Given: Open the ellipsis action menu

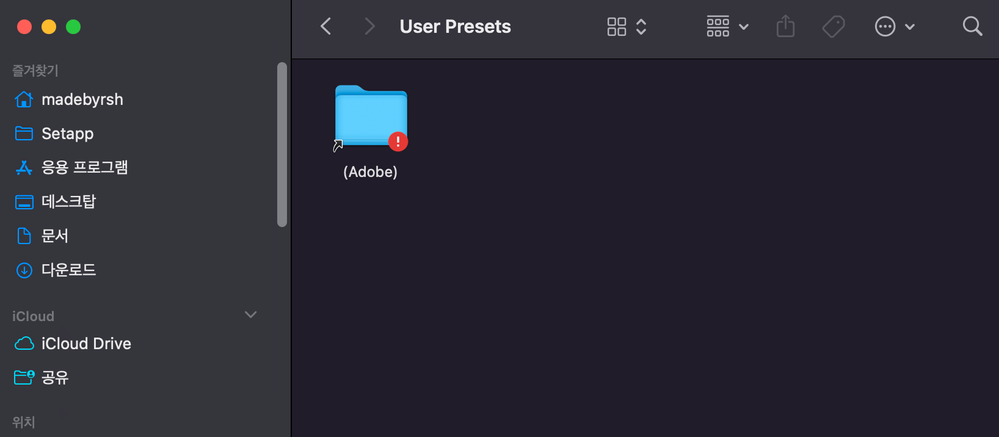Looking at the screenshot, I should pyautogui.click(x=885, y=27).
